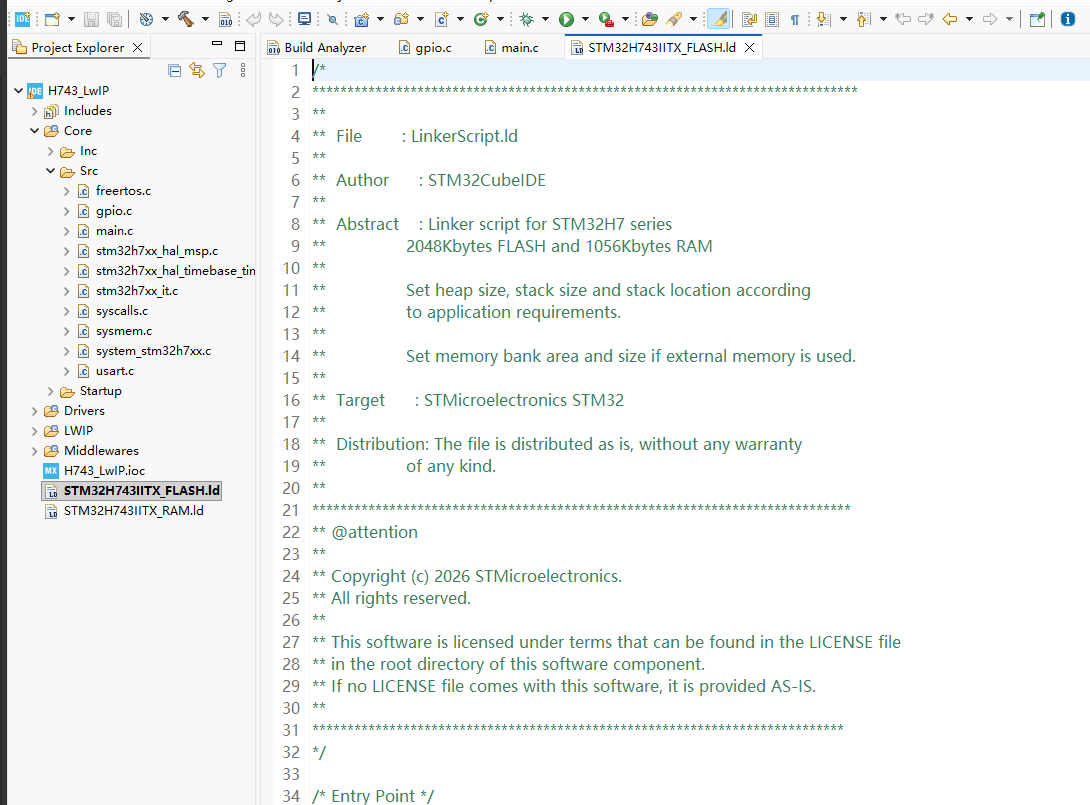Screen dimensions: 1090x805
Task: Toggle Link with Editor in Project Explorer
Action: [197, 70]
